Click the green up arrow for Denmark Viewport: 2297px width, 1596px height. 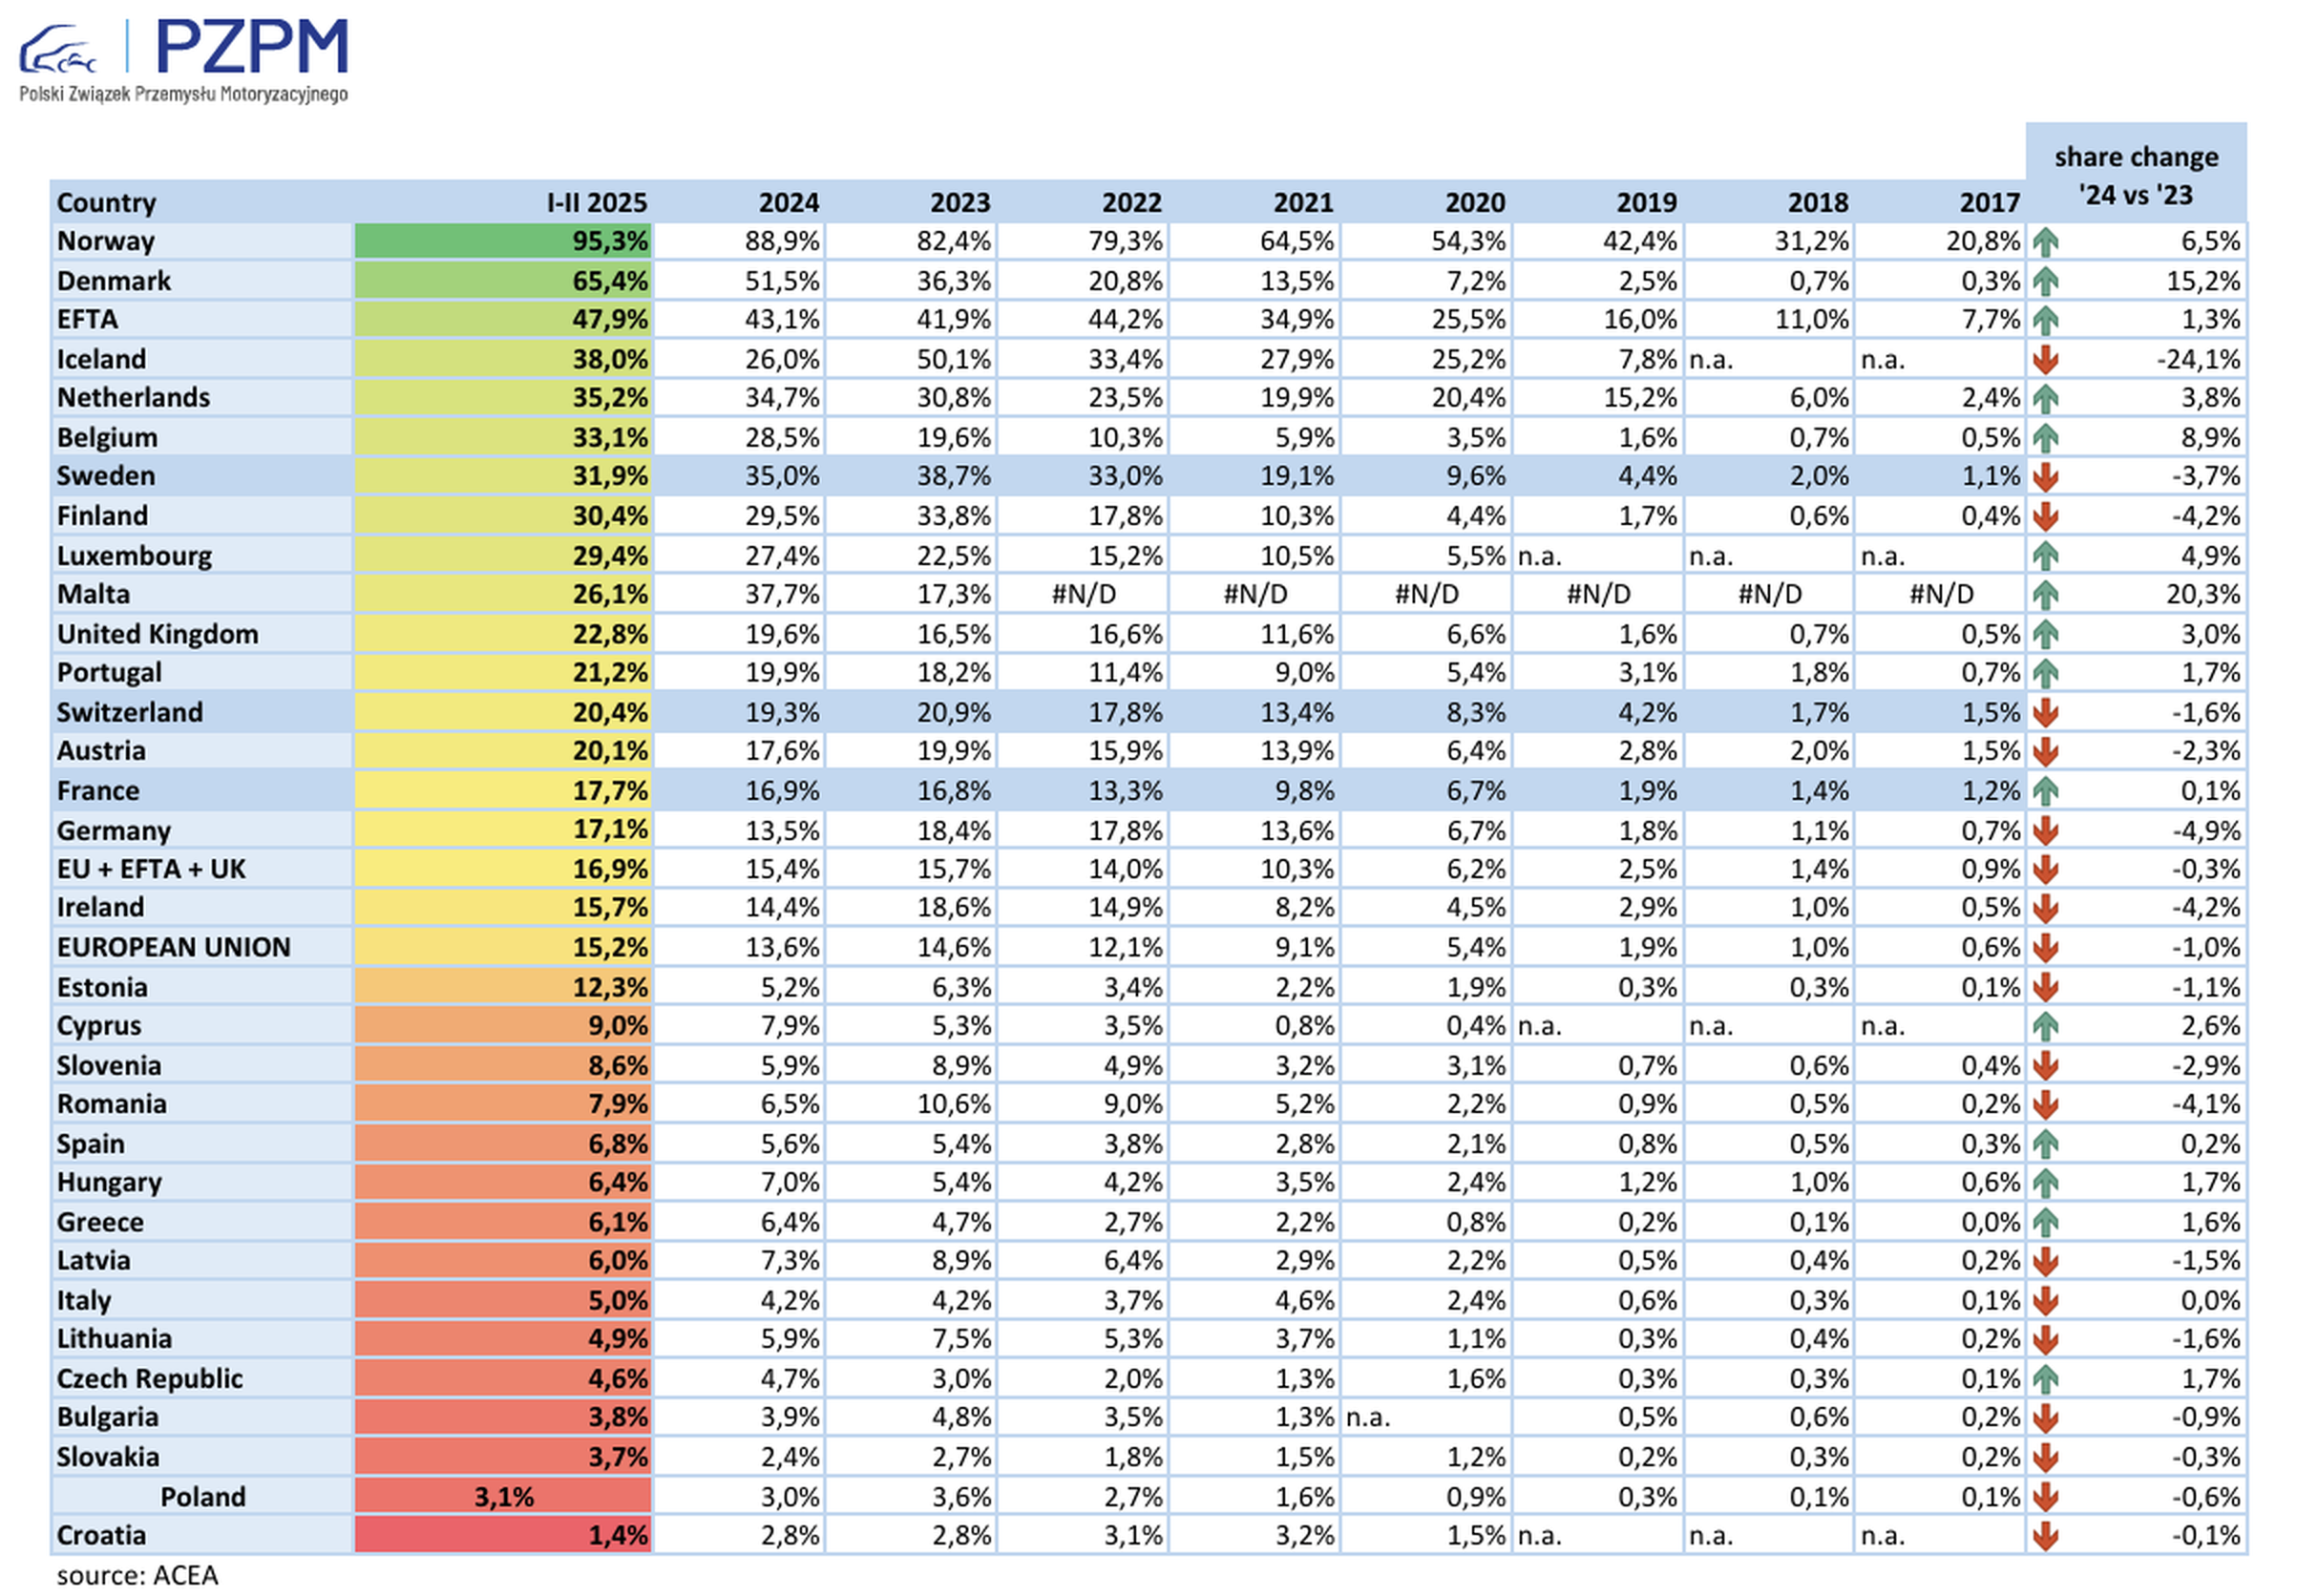(2045, 281)
